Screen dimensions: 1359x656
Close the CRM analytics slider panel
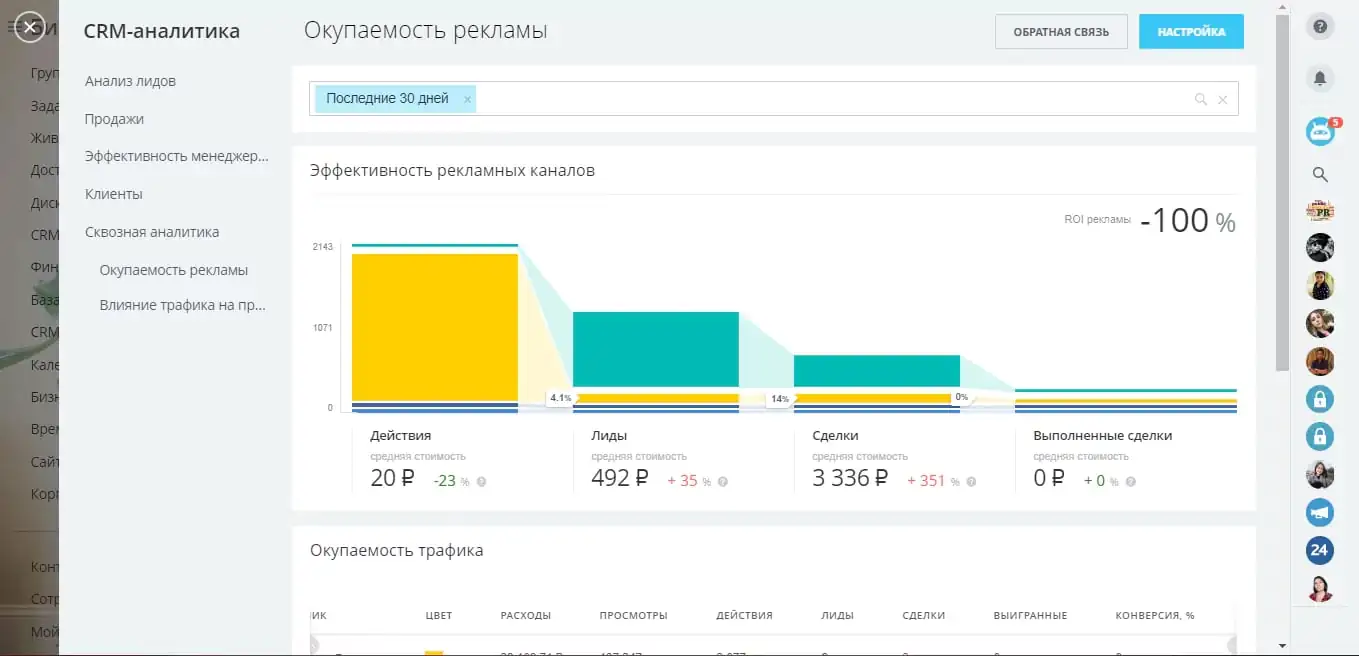point(30,27)
